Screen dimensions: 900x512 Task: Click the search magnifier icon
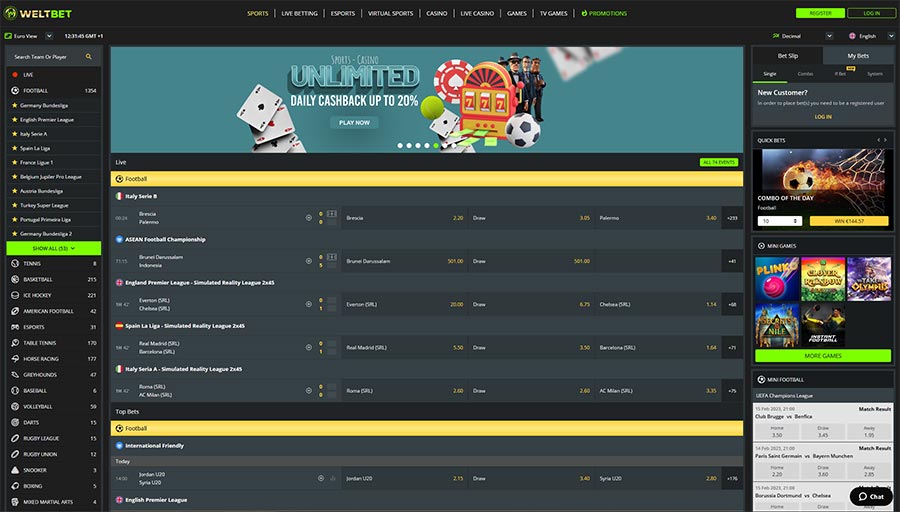[88, 57]
